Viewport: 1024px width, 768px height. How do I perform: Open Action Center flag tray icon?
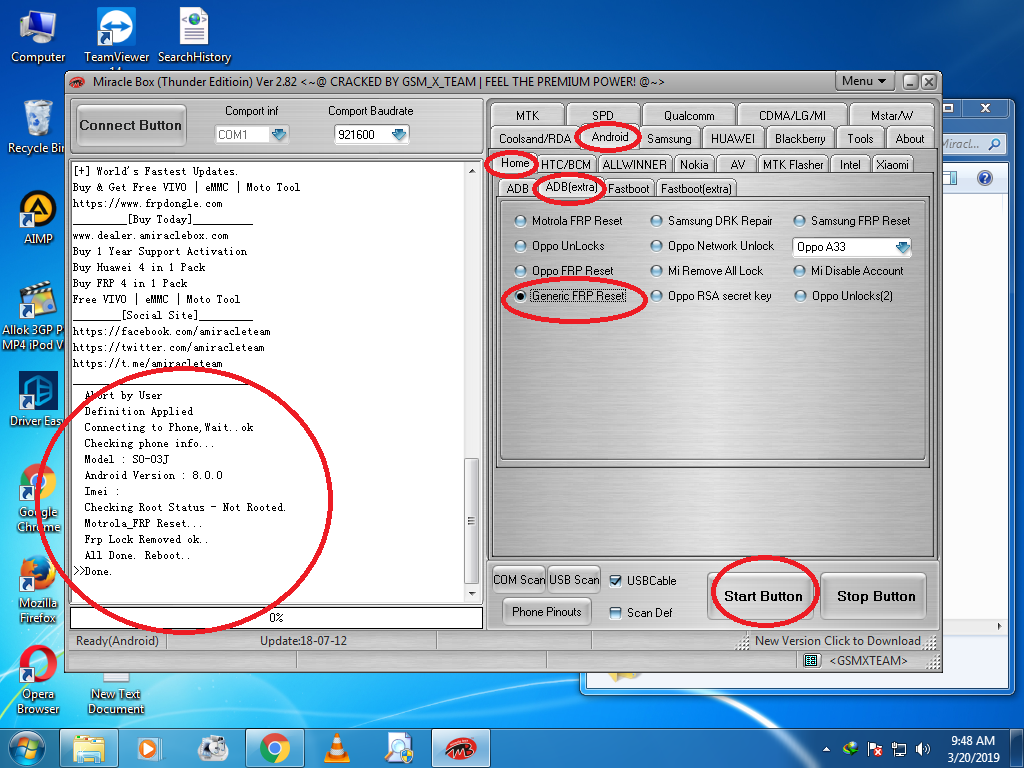coord(874,749)
